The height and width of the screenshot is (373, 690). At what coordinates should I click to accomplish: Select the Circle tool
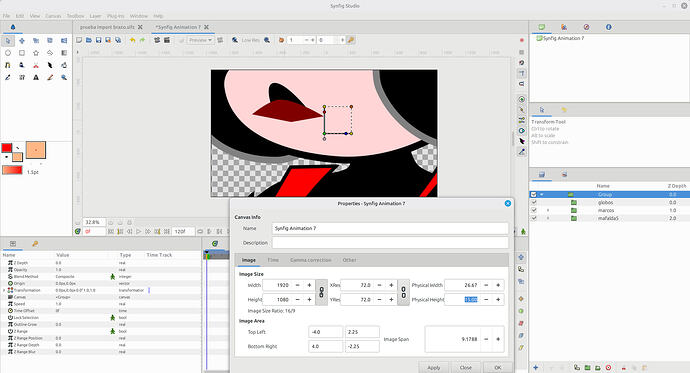[8, 53]
